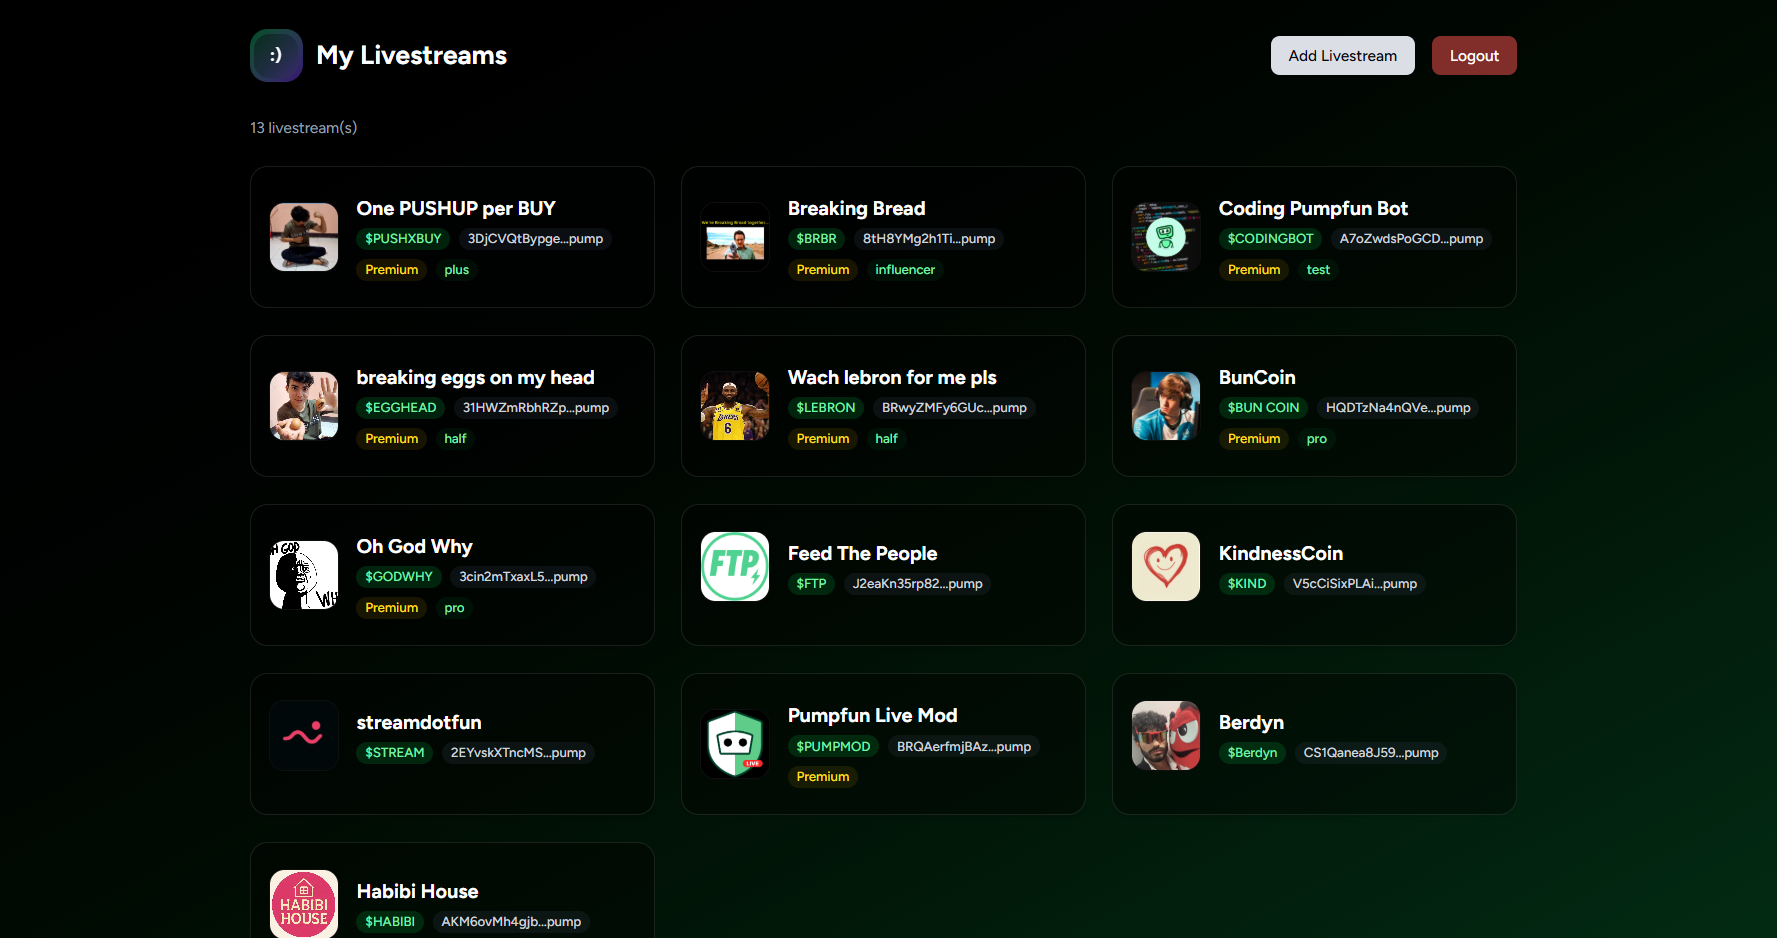Click the half tag on Wach lebron stream

click(x=886, y=438)
